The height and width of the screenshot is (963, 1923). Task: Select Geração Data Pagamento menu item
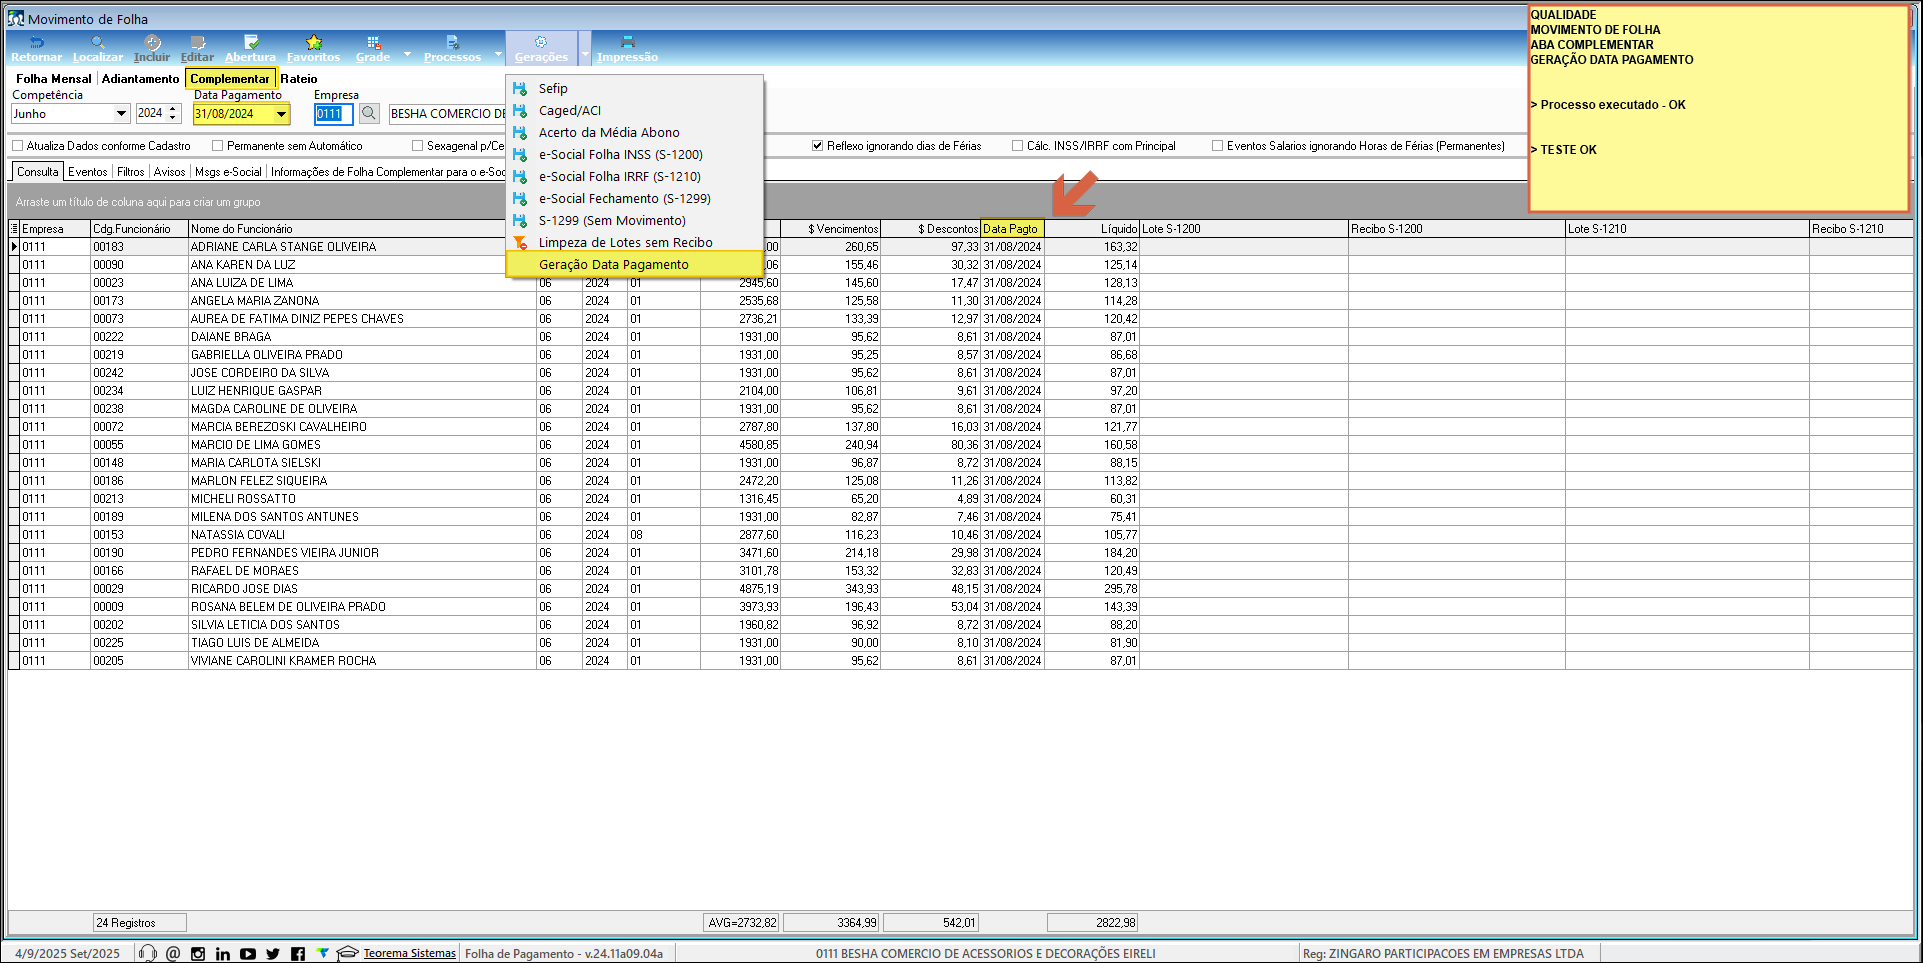coord(634,265)
